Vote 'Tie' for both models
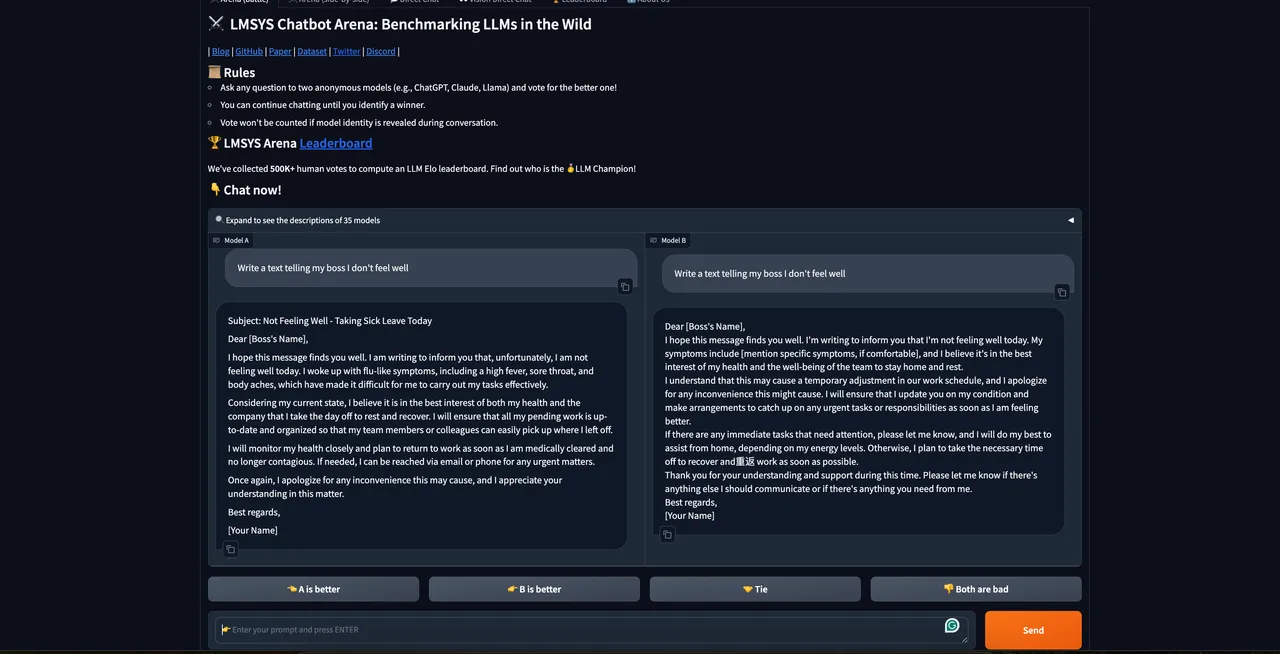 [x=755, y=589]
